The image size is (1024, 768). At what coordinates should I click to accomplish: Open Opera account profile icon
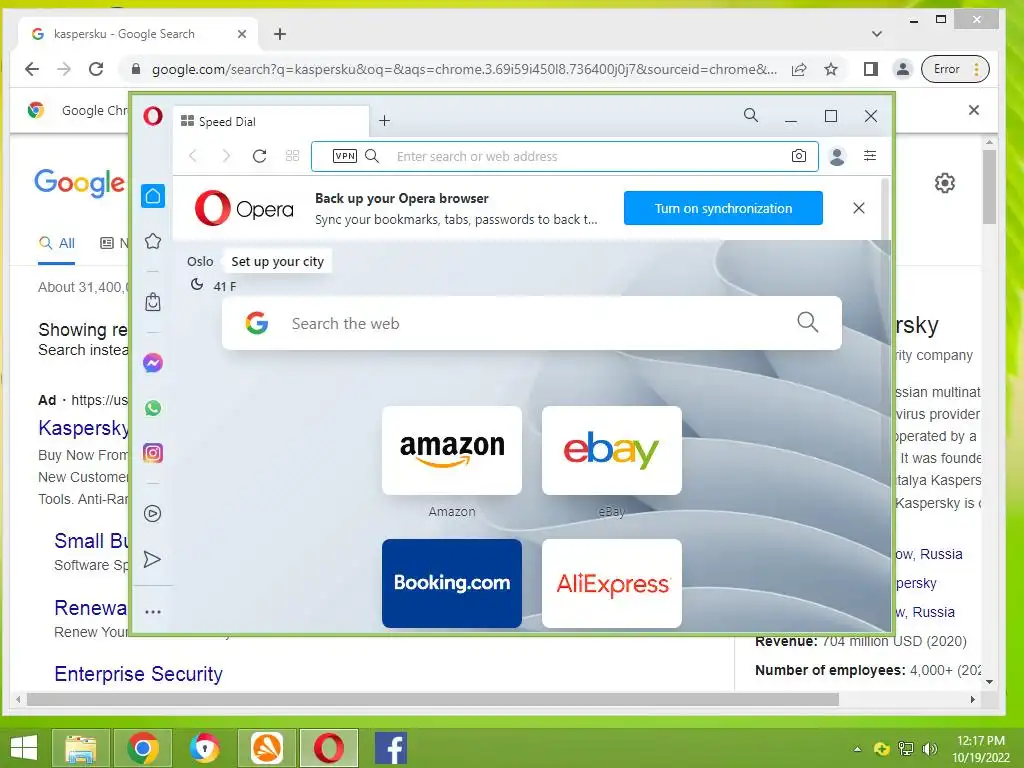[837, 156]
